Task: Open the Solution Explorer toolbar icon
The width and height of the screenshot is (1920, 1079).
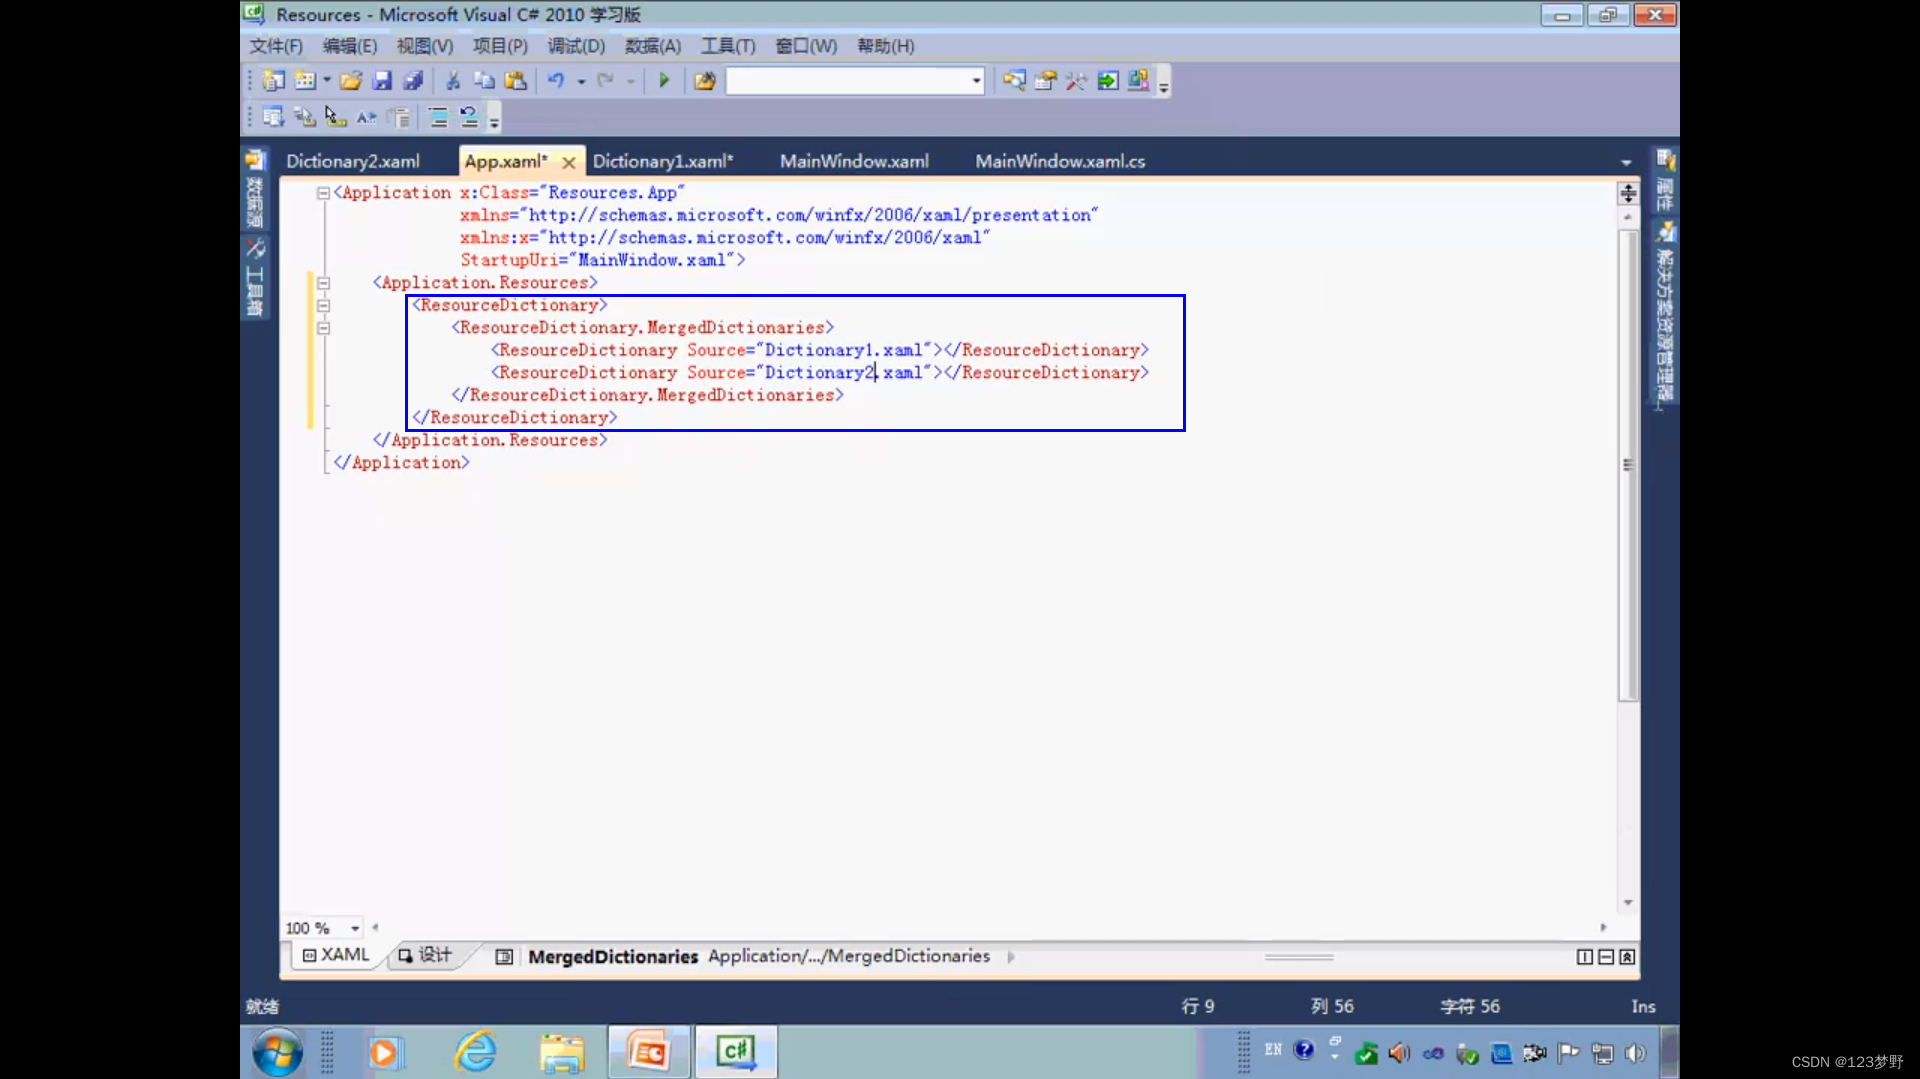Action: tap(1014, 81)
